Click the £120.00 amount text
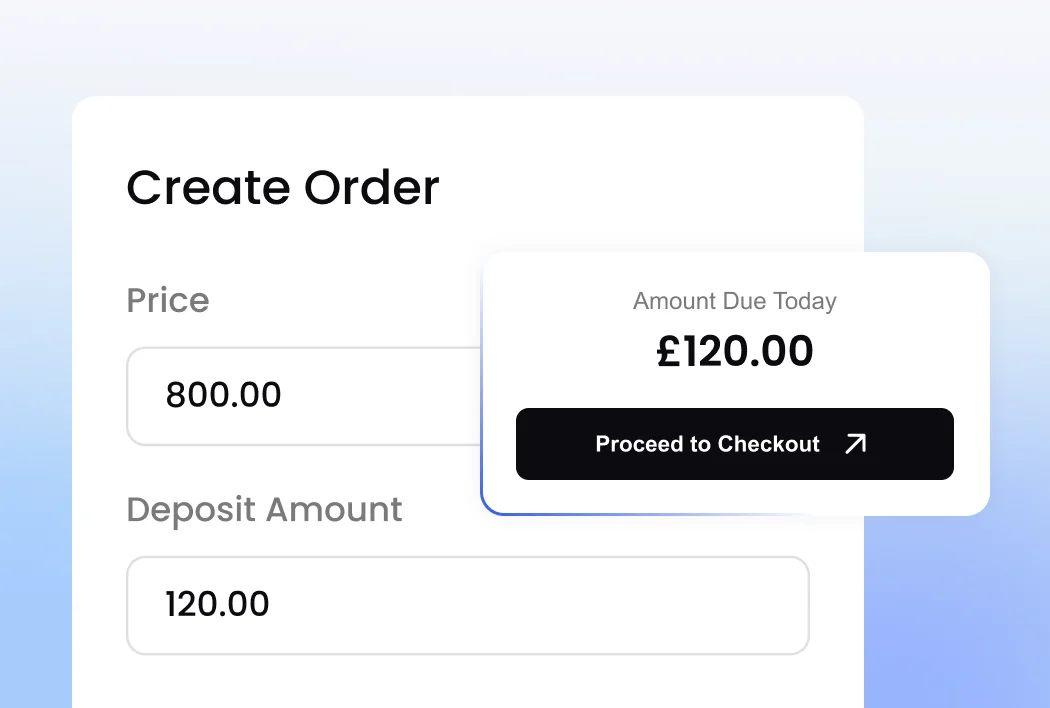Image resolution: width=1050 pixels, height=708 pixels. coord(735,350)
